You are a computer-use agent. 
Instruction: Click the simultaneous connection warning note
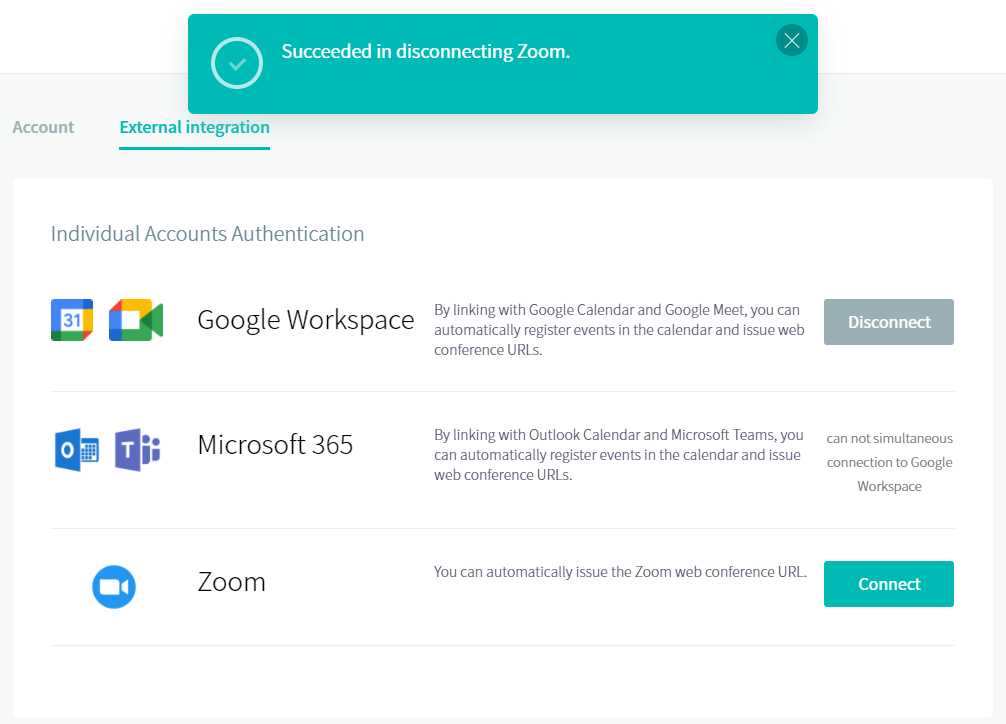pos(889,462)
